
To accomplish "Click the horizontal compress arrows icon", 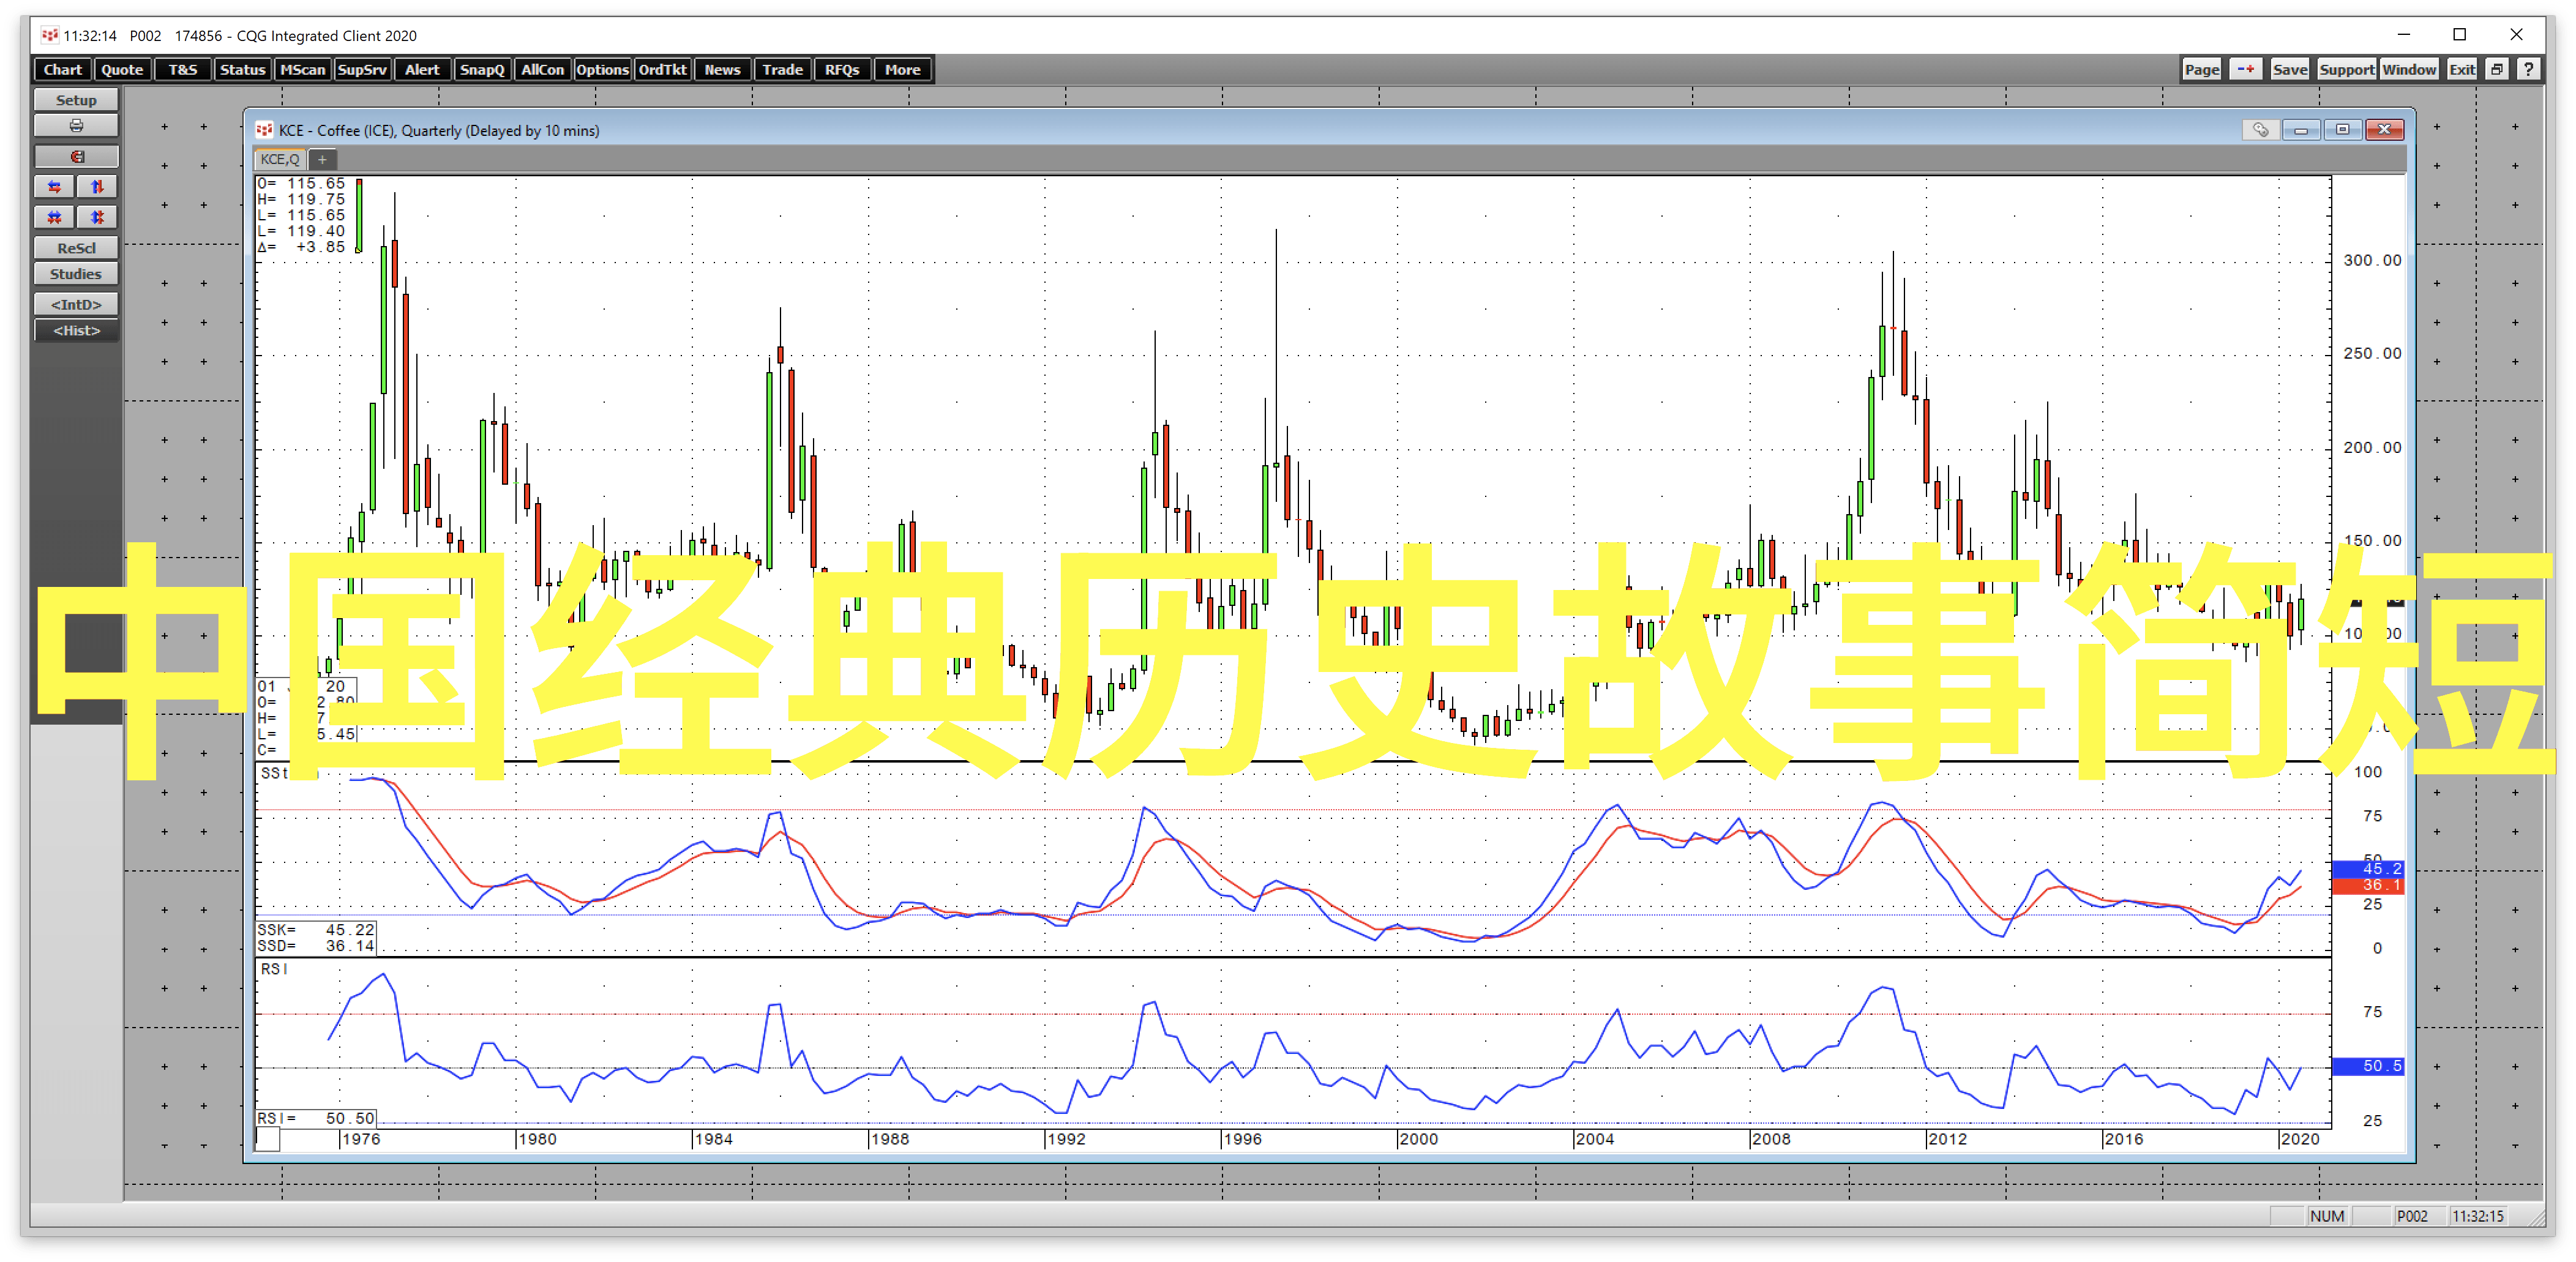I will [54, 217].
